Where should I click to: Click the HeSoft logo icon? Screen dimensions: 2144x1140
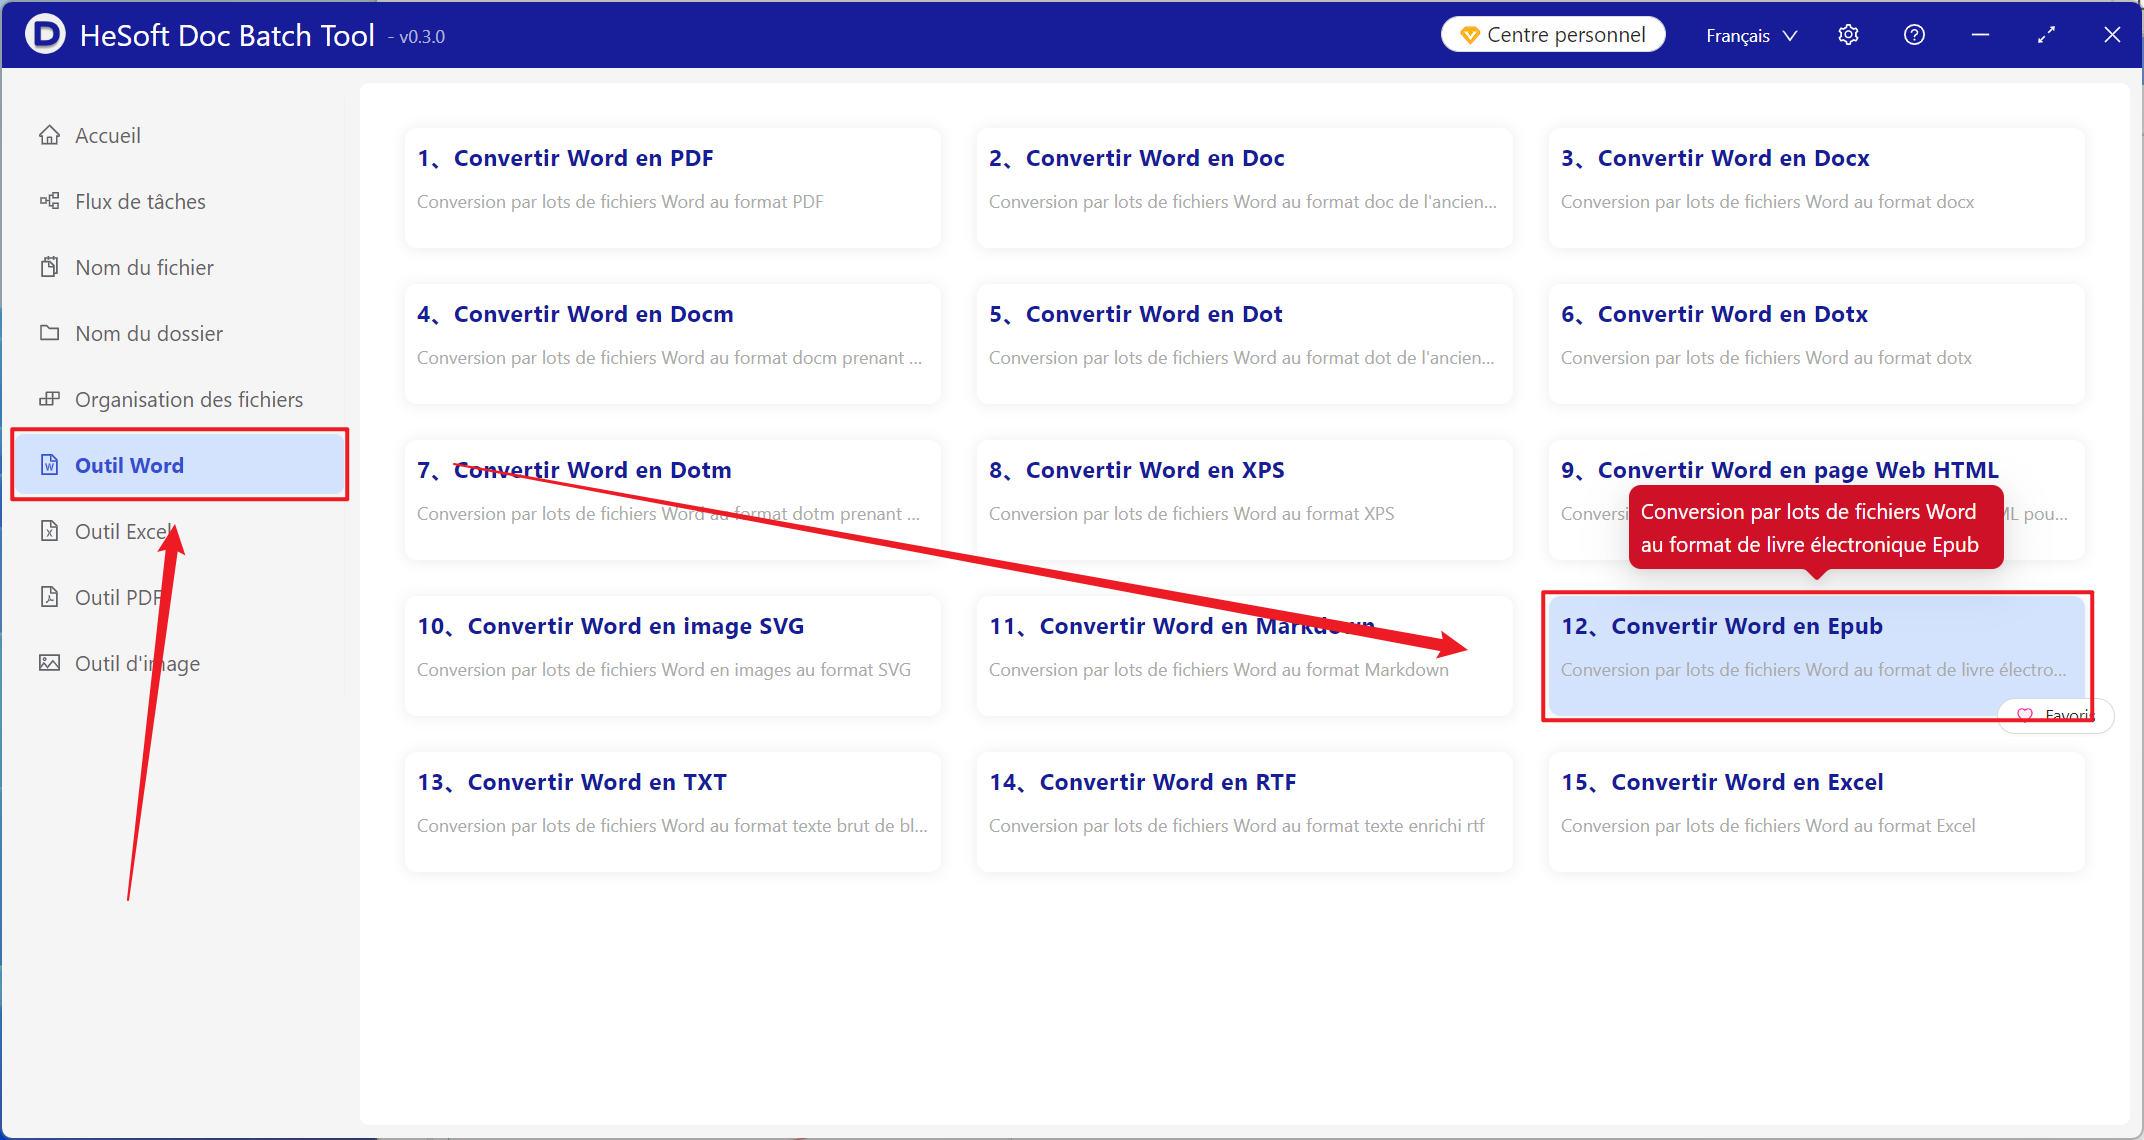(x=45, y=34)
